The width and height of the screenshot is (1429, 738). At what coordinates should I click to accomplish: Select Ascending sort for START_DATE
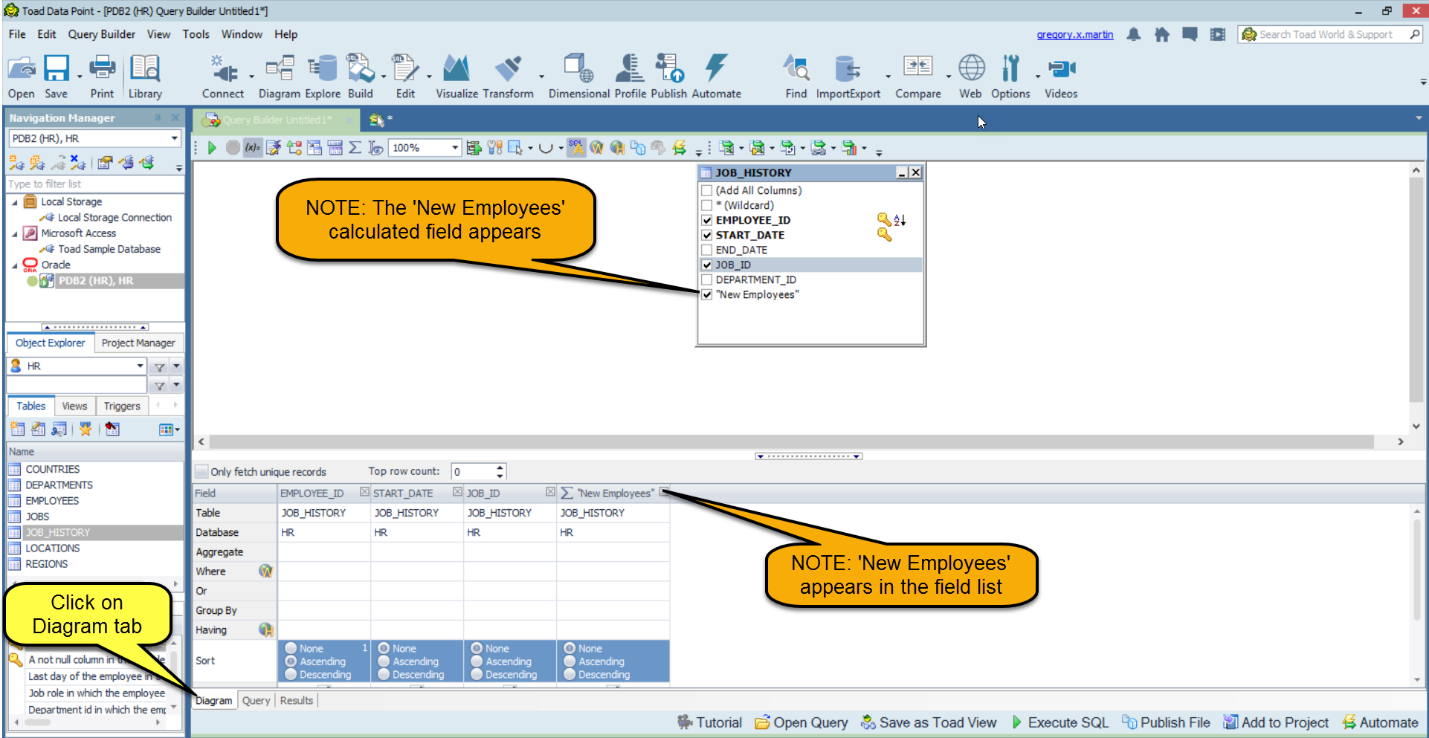[385, 661]
